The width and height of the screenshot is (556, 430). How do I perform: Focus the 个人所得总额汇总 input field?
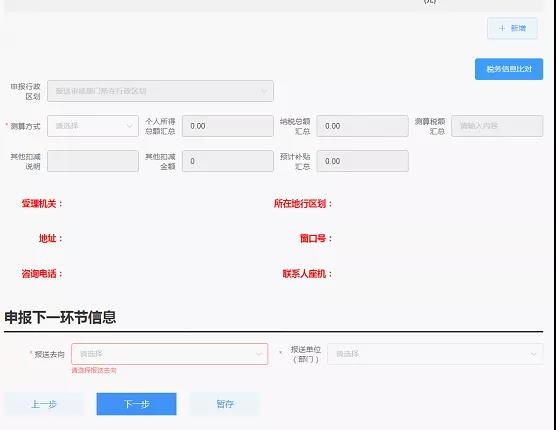point(228,126)
